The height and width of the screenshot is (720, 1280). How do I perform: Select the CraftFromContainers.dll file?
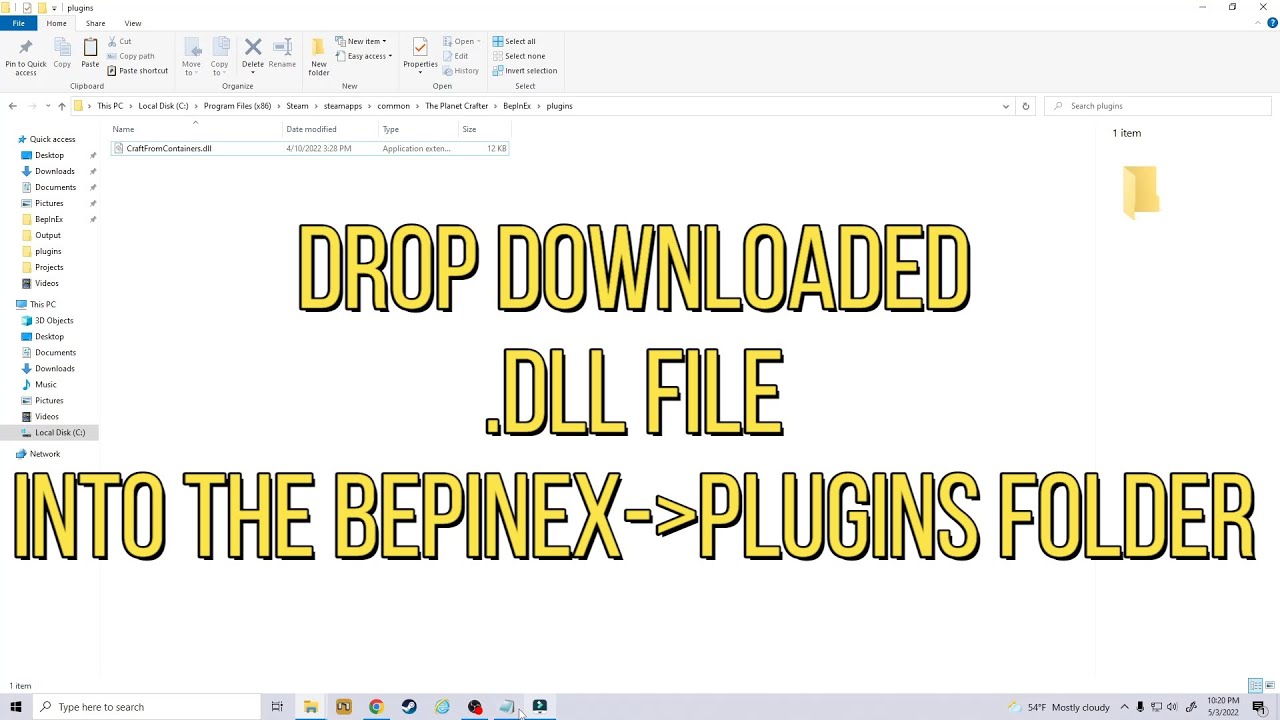pyautogui.click(x=310, y=148)
